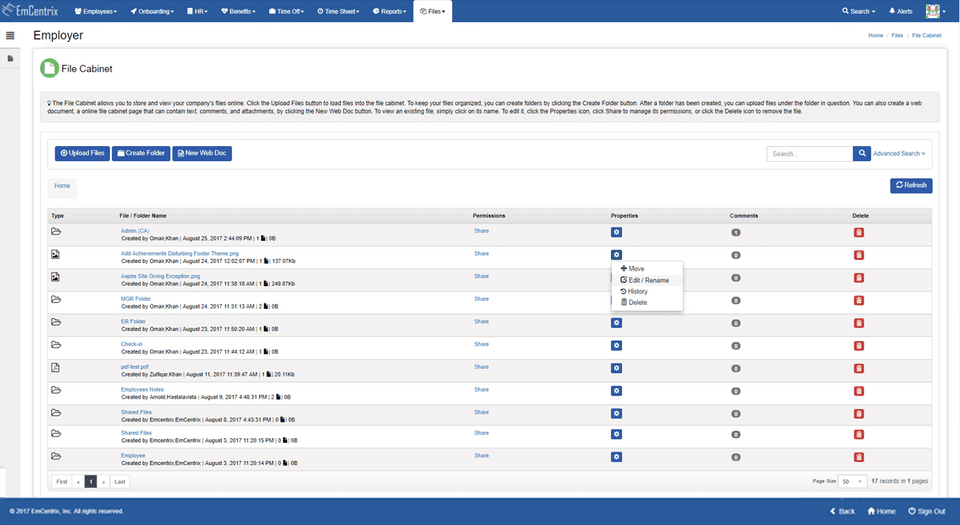Expand Advanced Search options
The width and height of the screenshot is (960, 525).
pos(899,154)
